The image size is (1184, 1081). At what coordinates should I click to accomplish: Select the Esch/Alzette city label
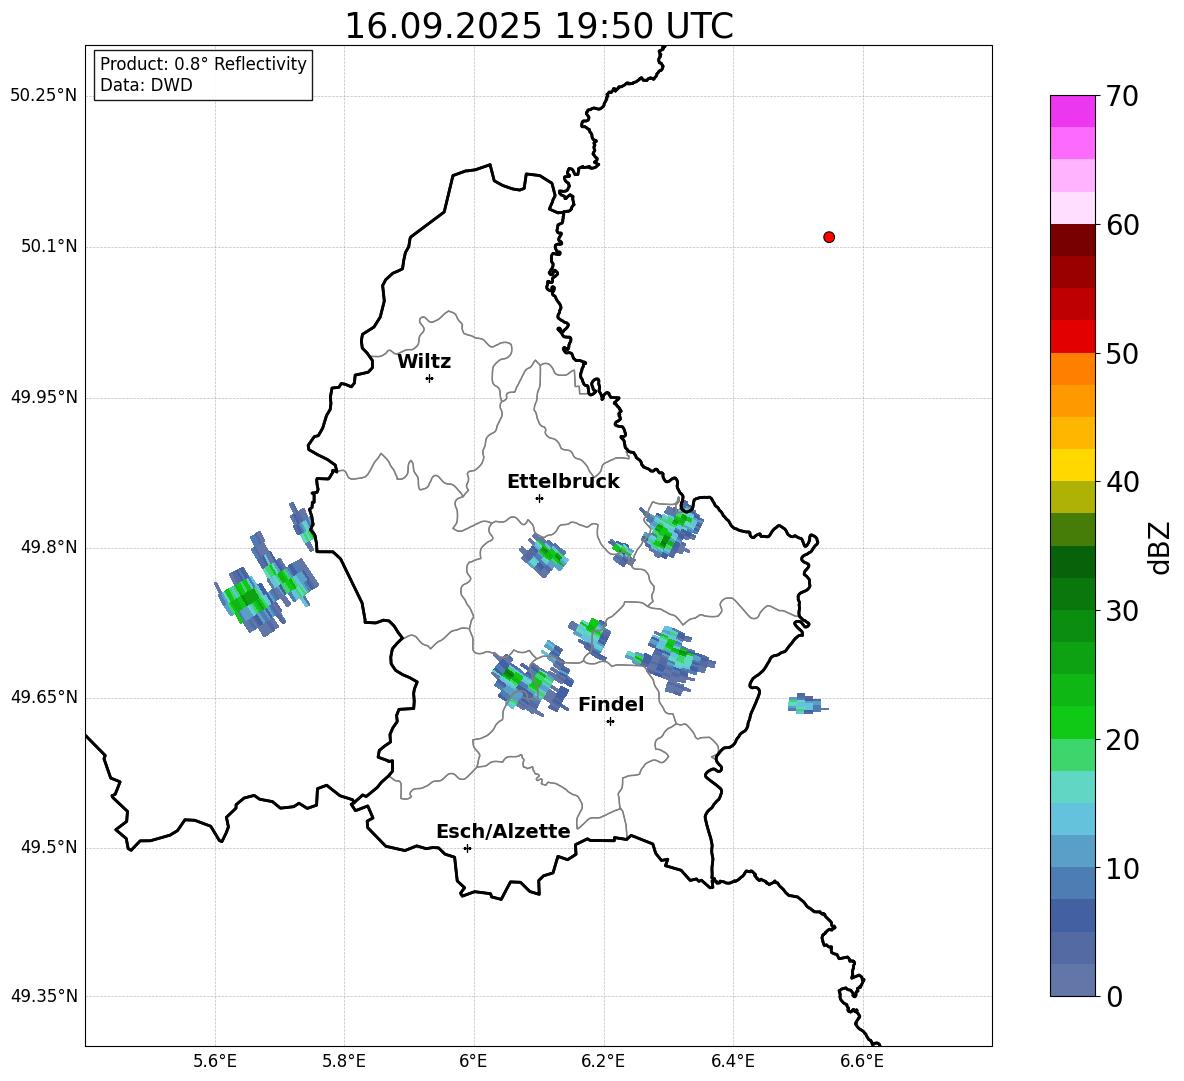point(503,831)
